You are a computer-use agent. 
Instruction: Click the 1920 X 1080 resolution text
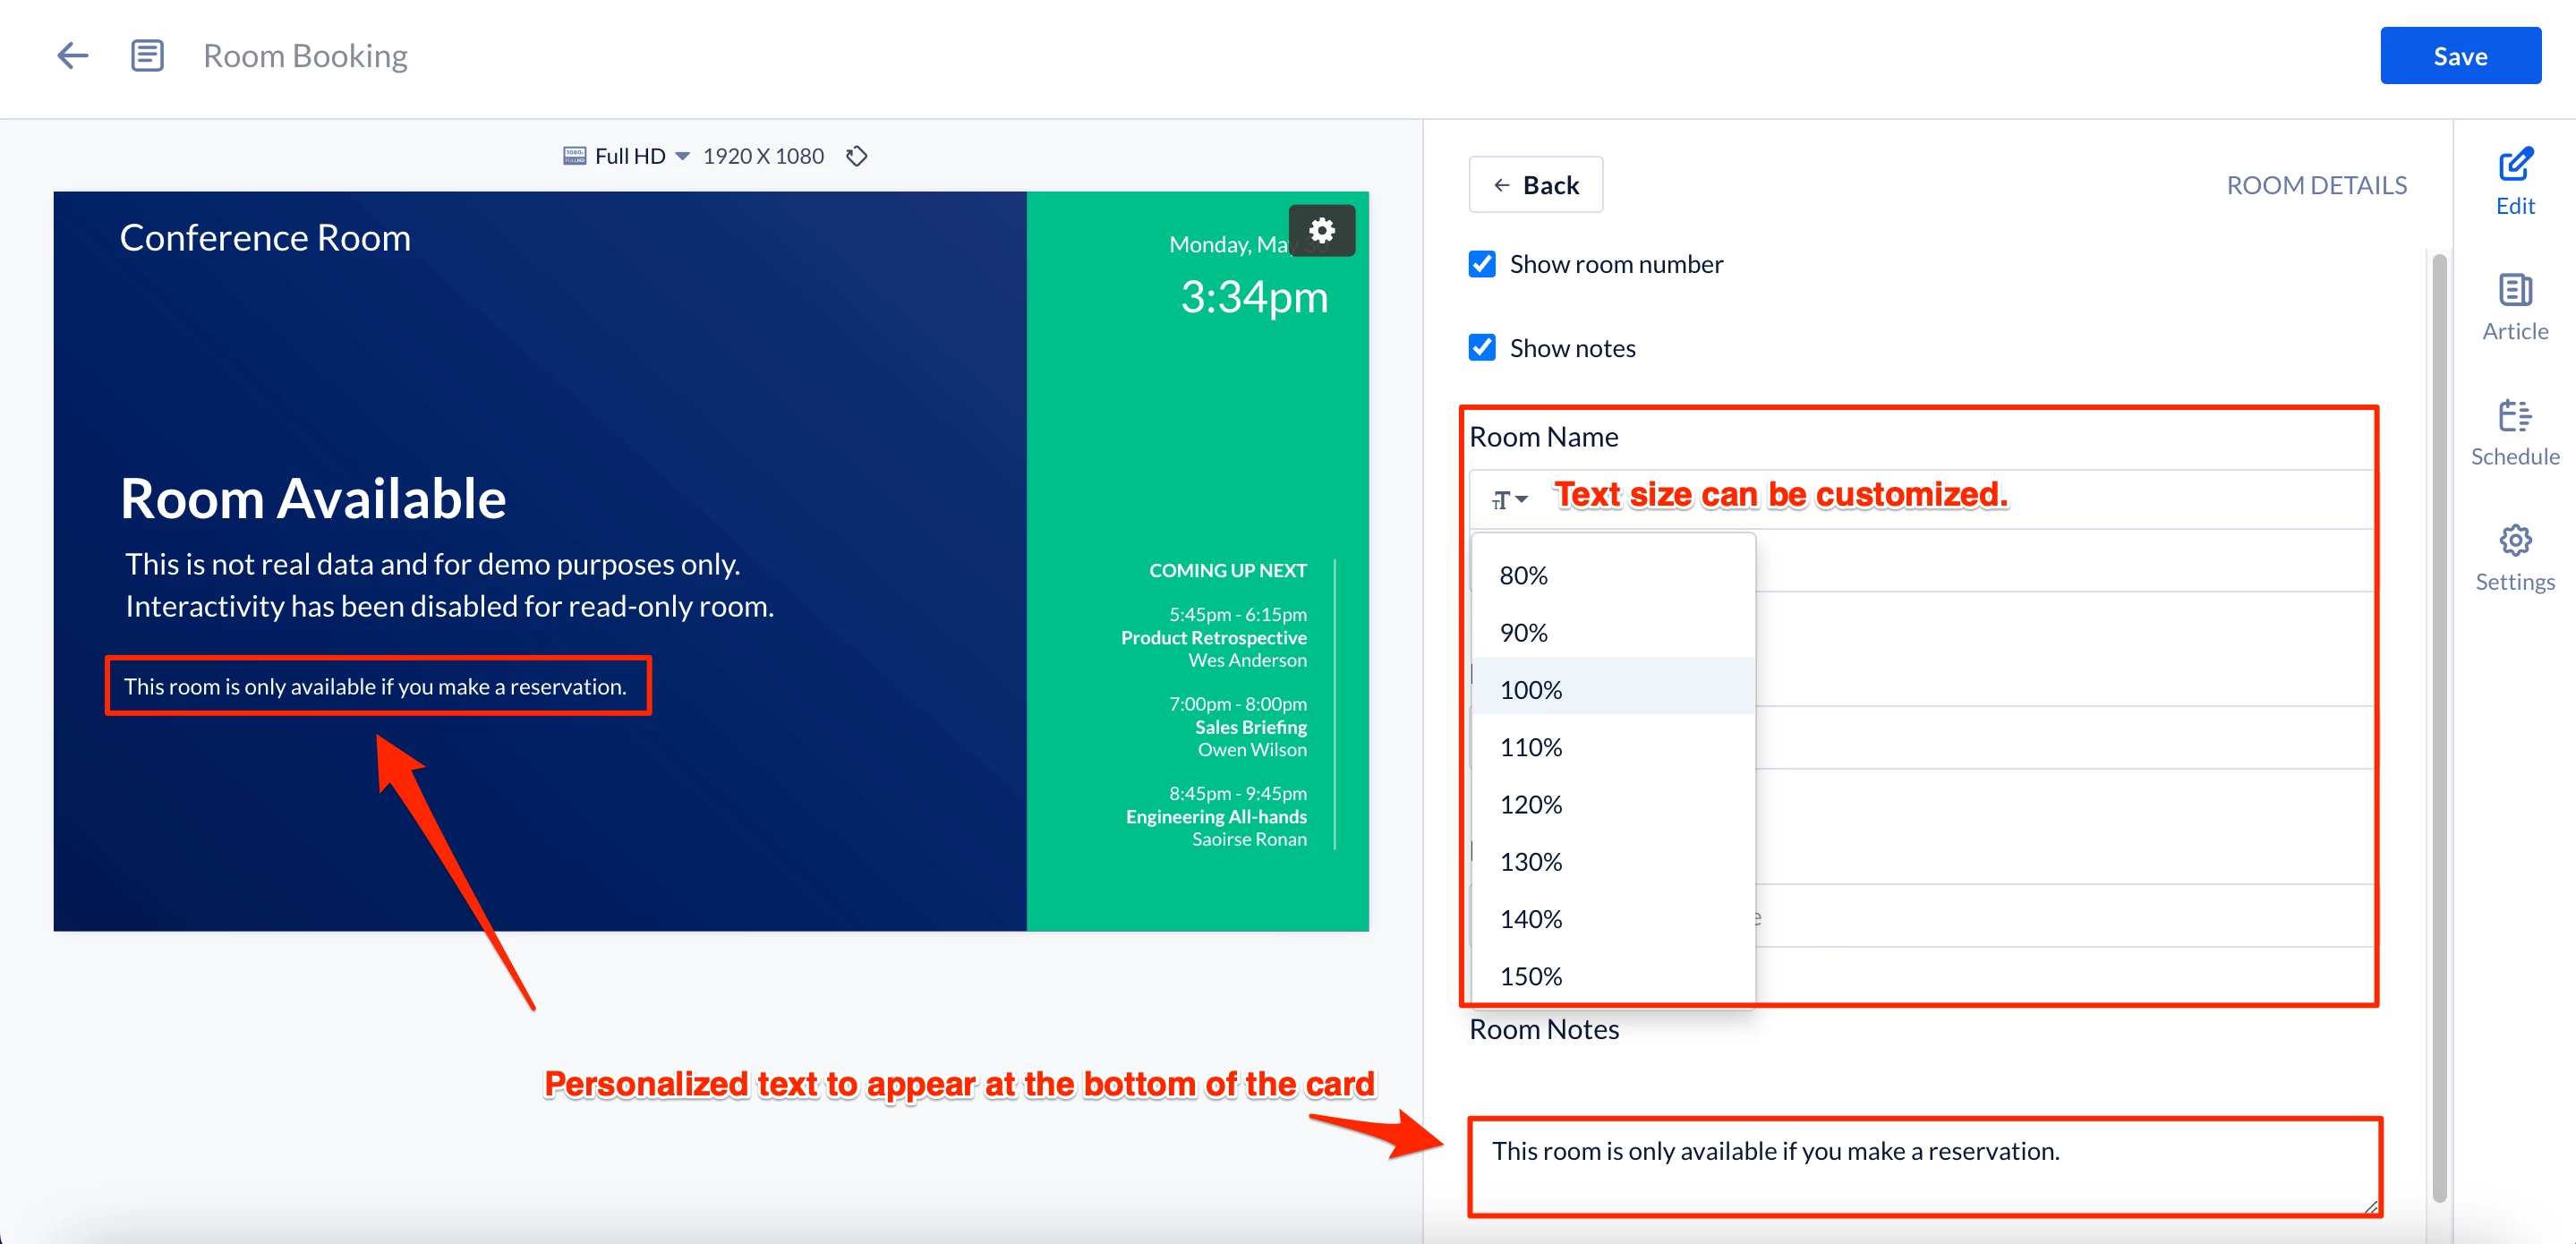pos(763,156)
